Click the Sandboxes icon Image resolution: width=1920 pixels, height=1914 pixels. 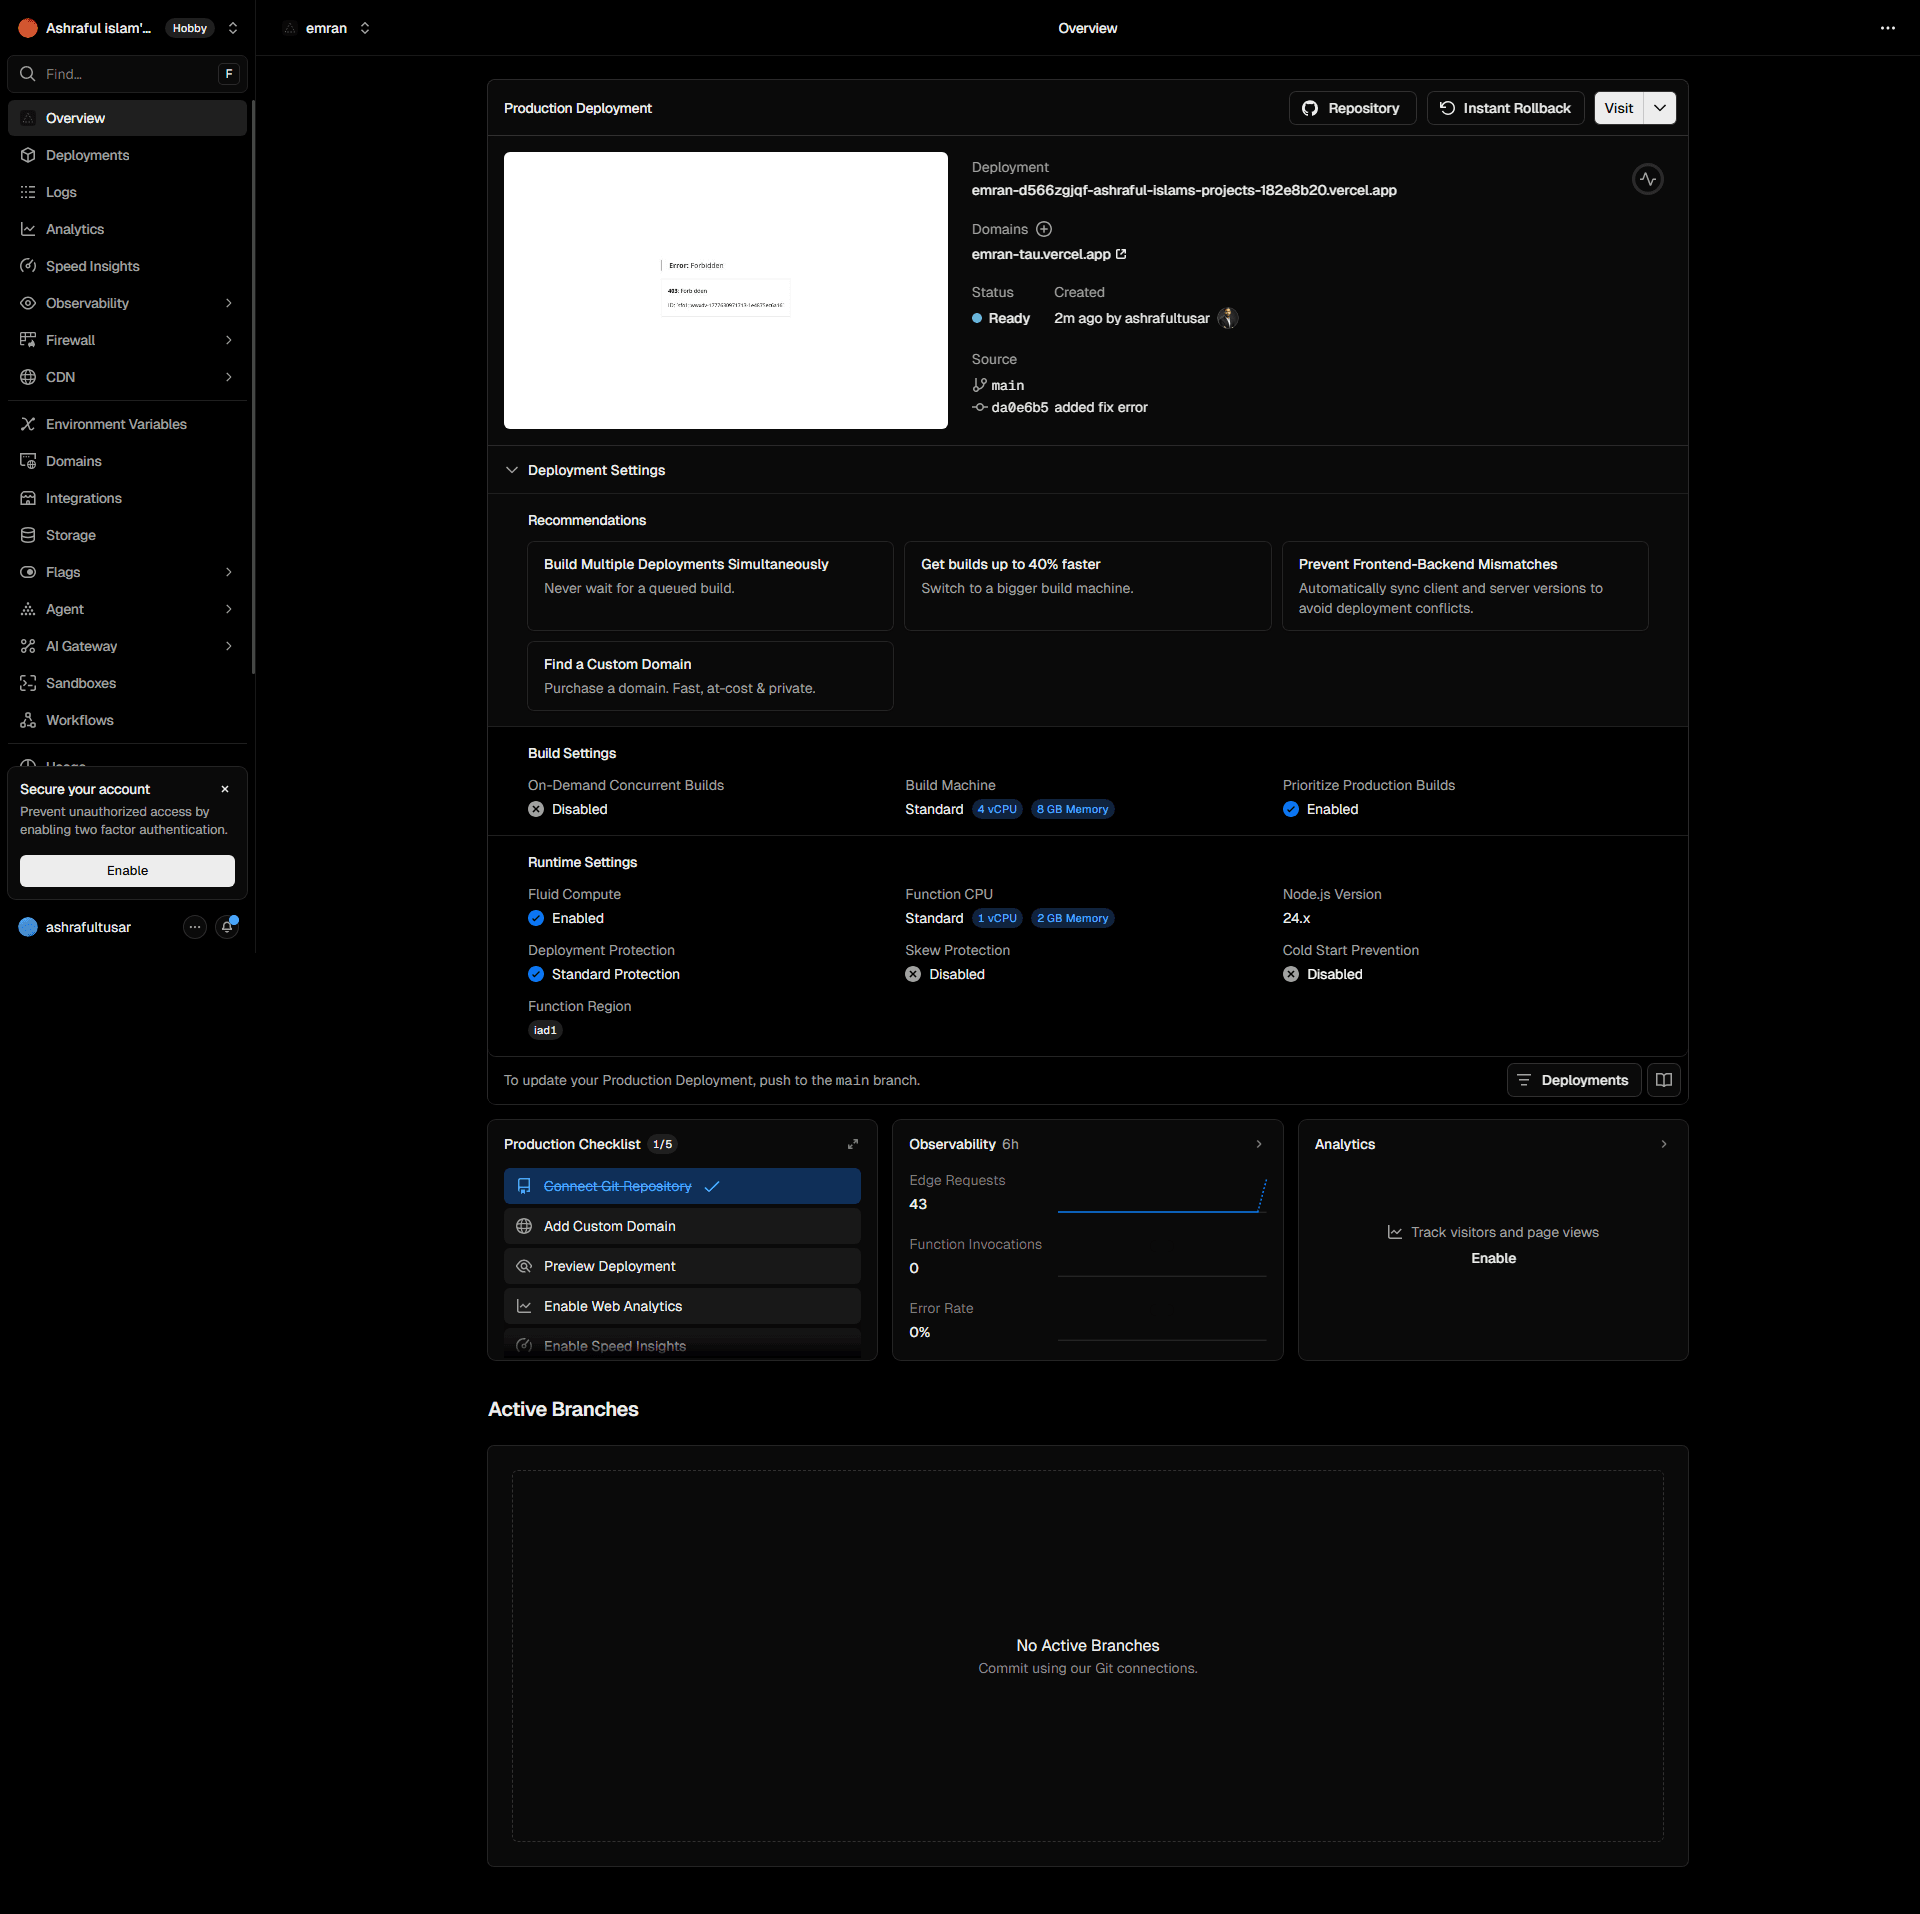(x=28, y=683)
